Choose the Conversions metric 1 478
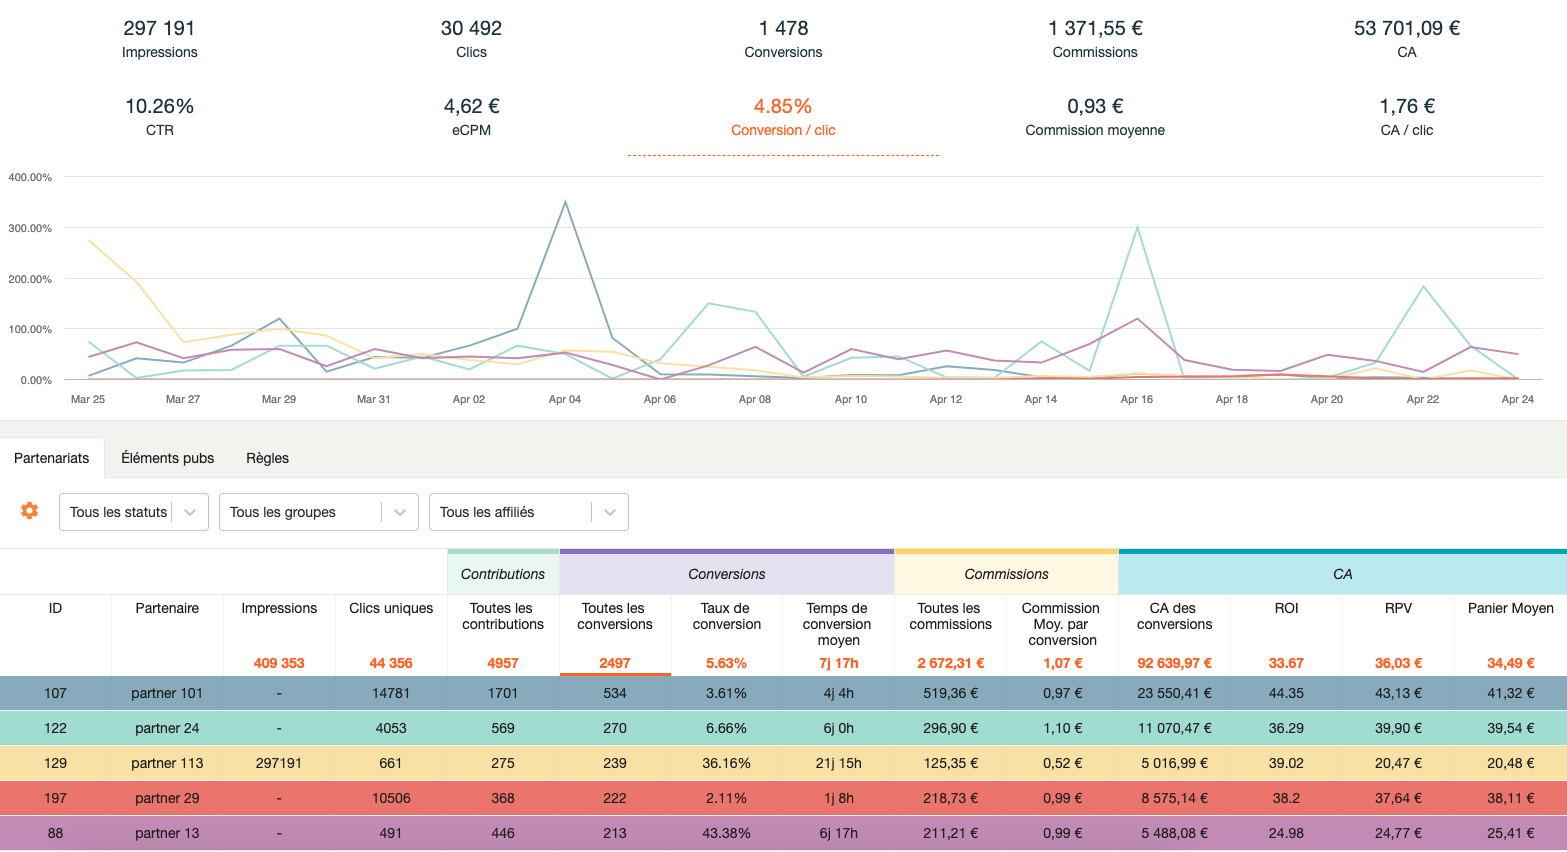The height and width of the screenshot is (852, 1567). [783, 39]
